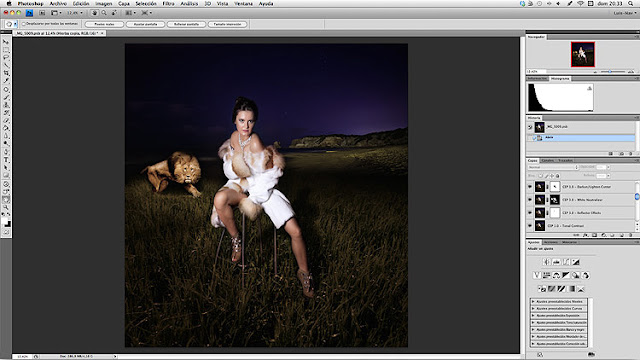This screenshot has width=640, height=360.
Task: Click the 'Ajustar pantalla' button
Action: coord(145,24)
